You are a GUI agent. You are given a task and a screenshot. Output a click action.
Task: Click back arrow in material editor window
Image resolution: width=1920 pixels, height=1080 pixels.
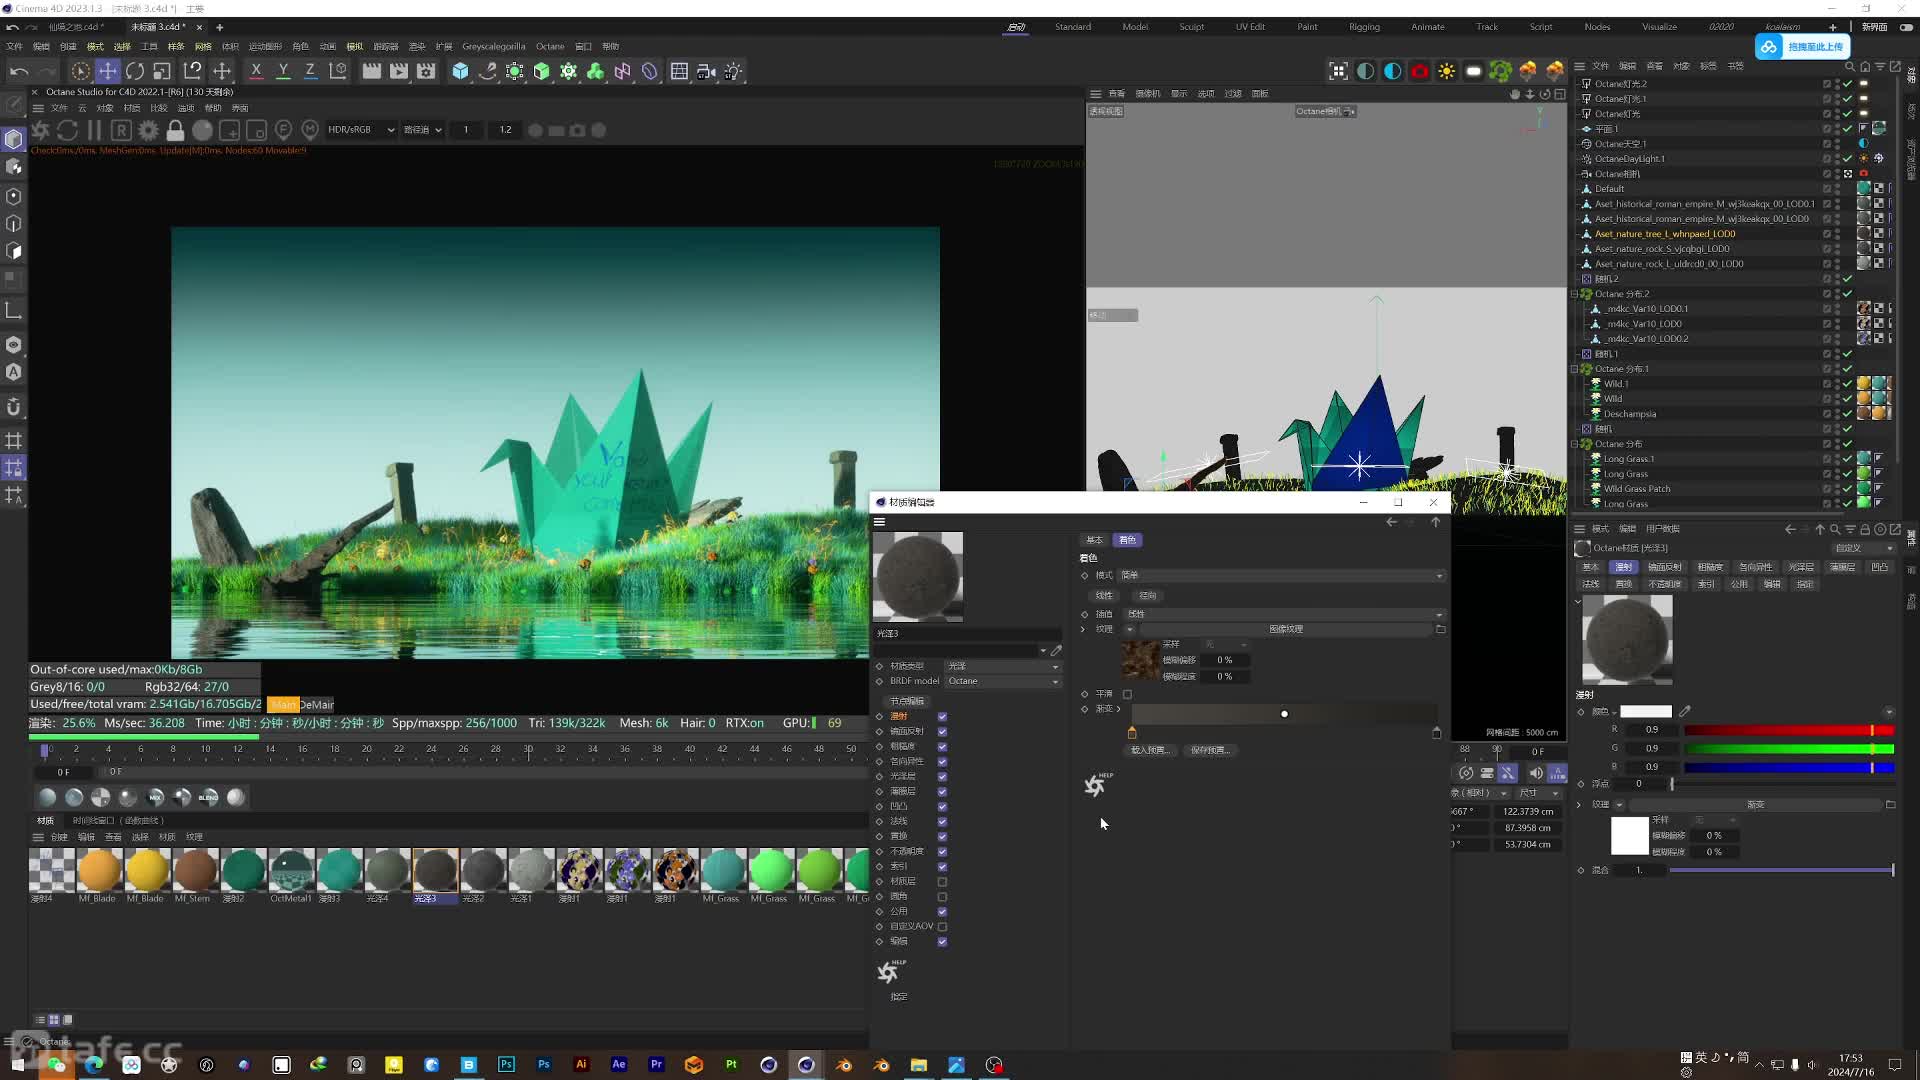tap(1391, 522)
